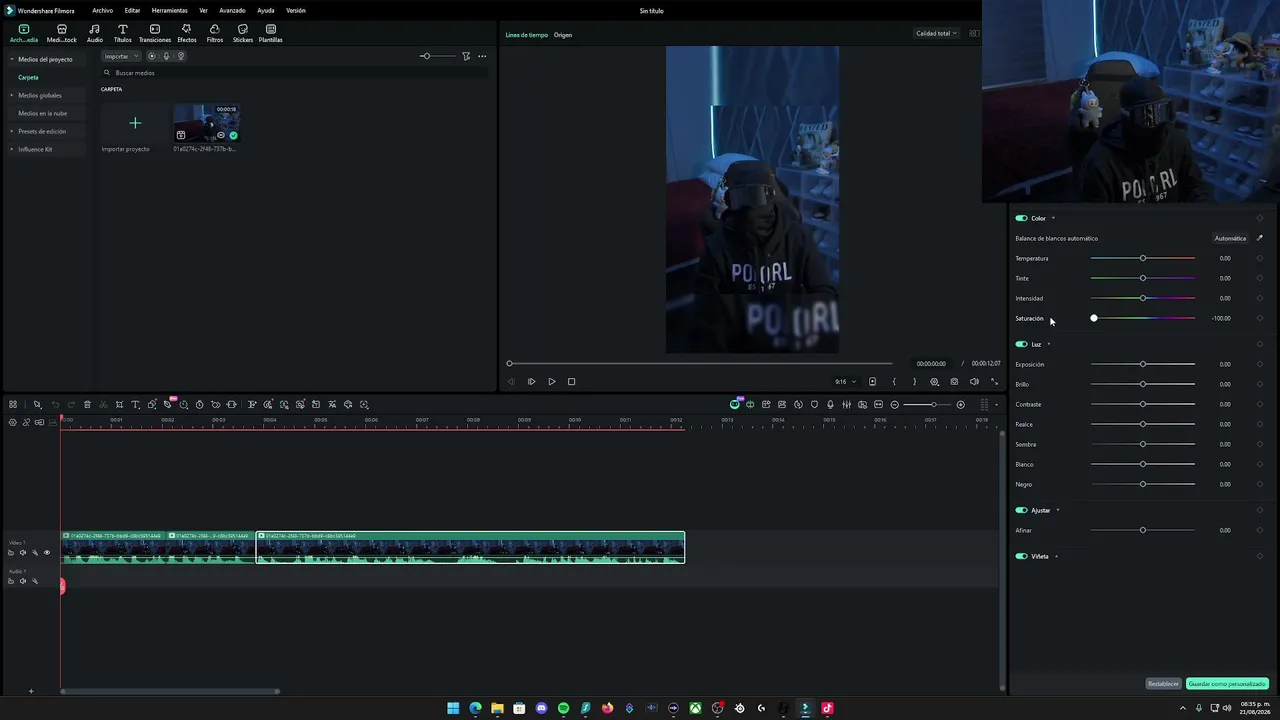The width and height of the screenshot is (1280, 720).
Task: Click the undo arrow in timeline toolbar
Action: point(55,404)
